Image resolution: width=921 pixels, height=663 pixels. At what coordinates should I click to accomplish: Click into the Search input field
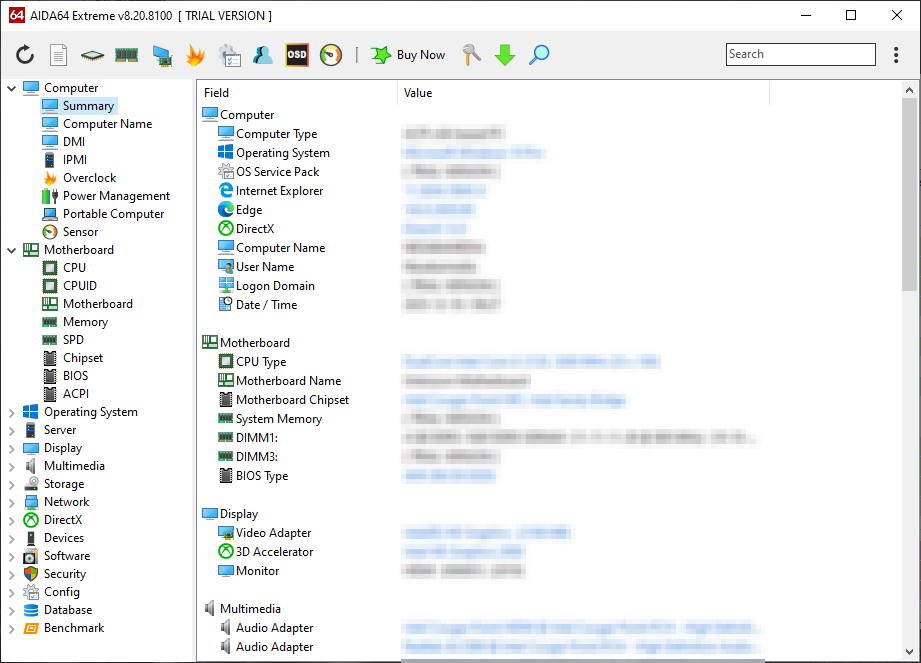tap(800, 55)
